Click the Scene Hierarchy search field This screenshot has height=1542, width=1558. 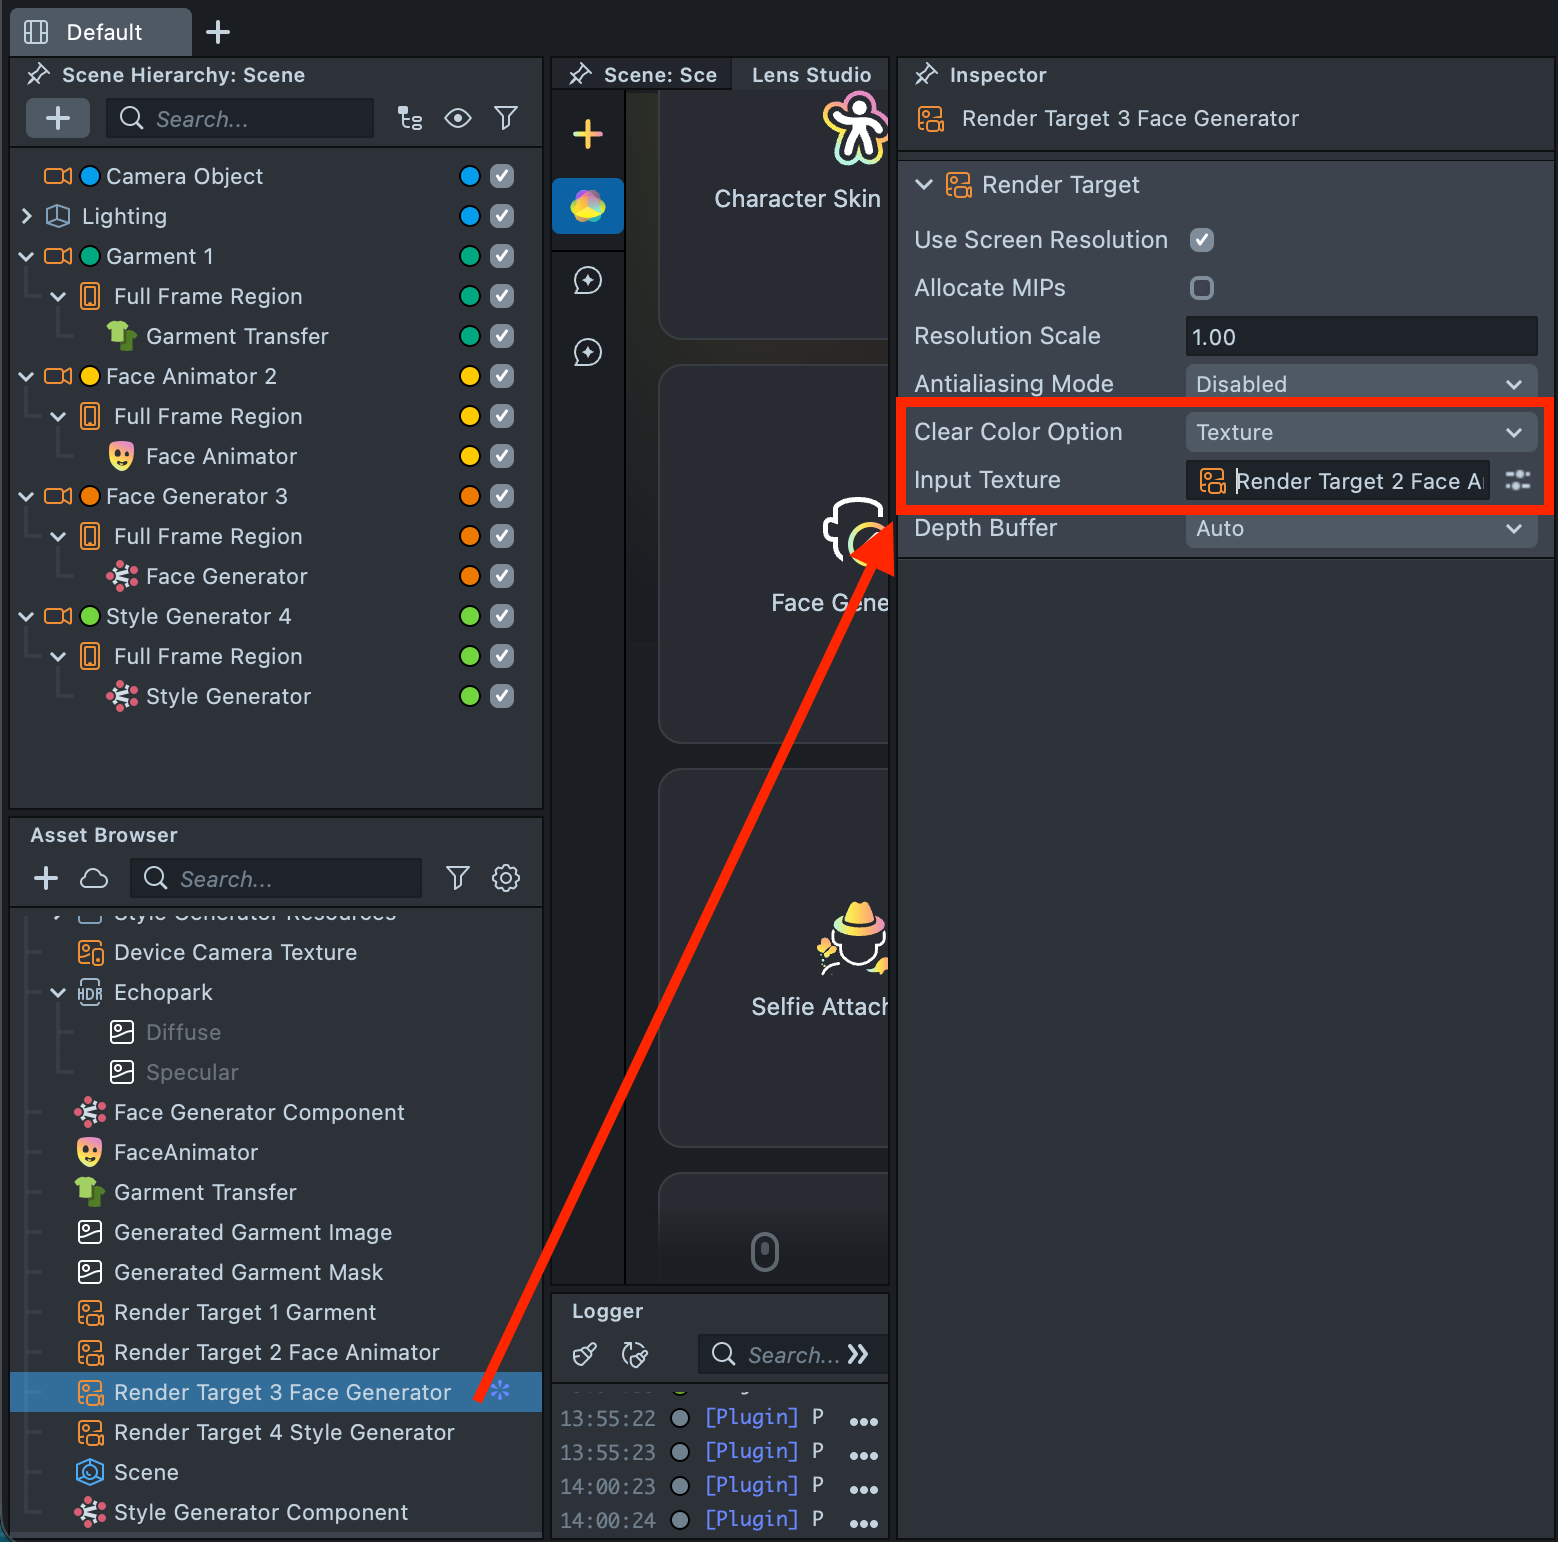240,118
